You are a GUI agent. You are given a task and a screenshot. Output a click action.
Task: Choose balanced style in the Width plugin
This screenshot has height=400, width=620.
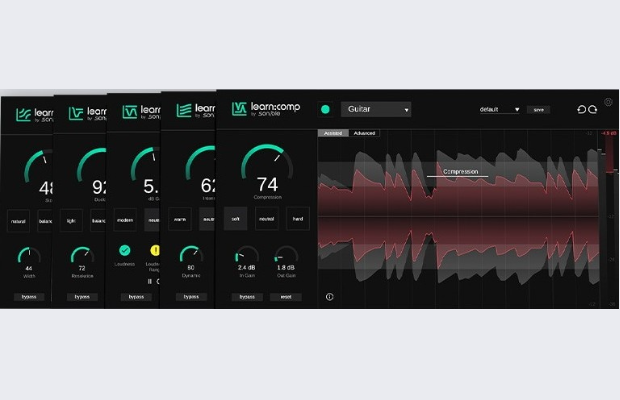pyautogui.click(x=45, y=221)
